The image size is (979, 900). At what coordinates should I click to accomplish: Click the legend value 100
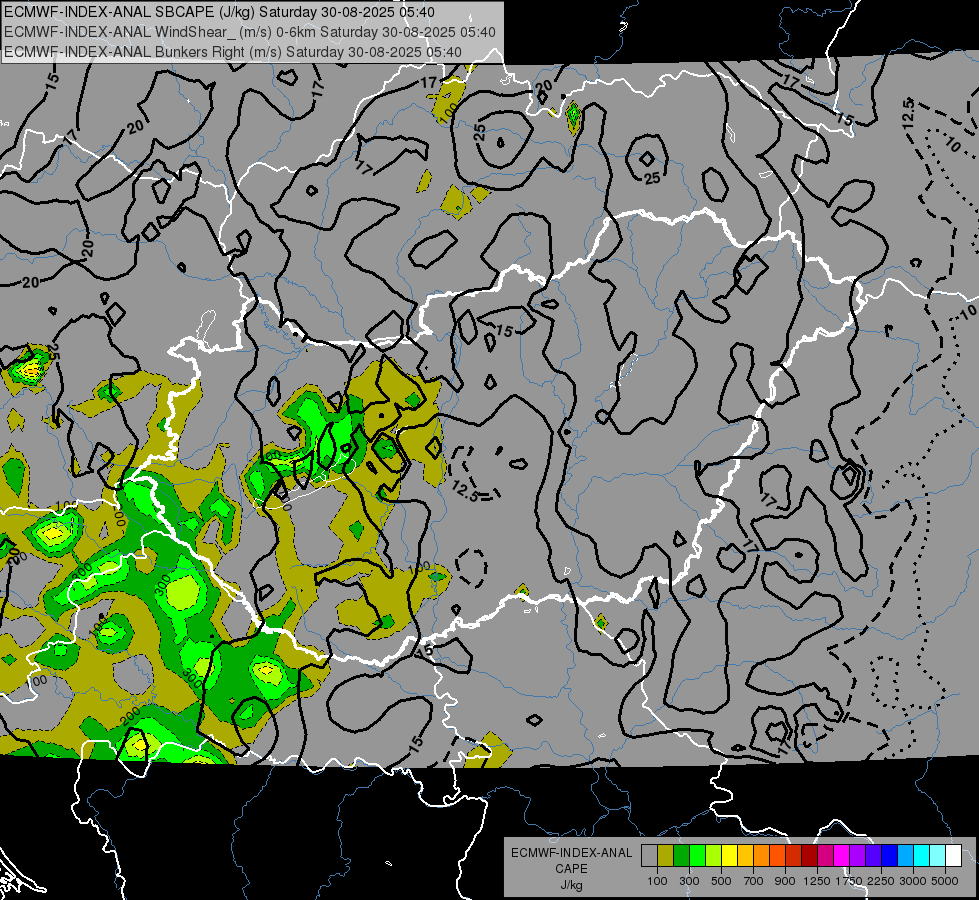pos(657,881)
